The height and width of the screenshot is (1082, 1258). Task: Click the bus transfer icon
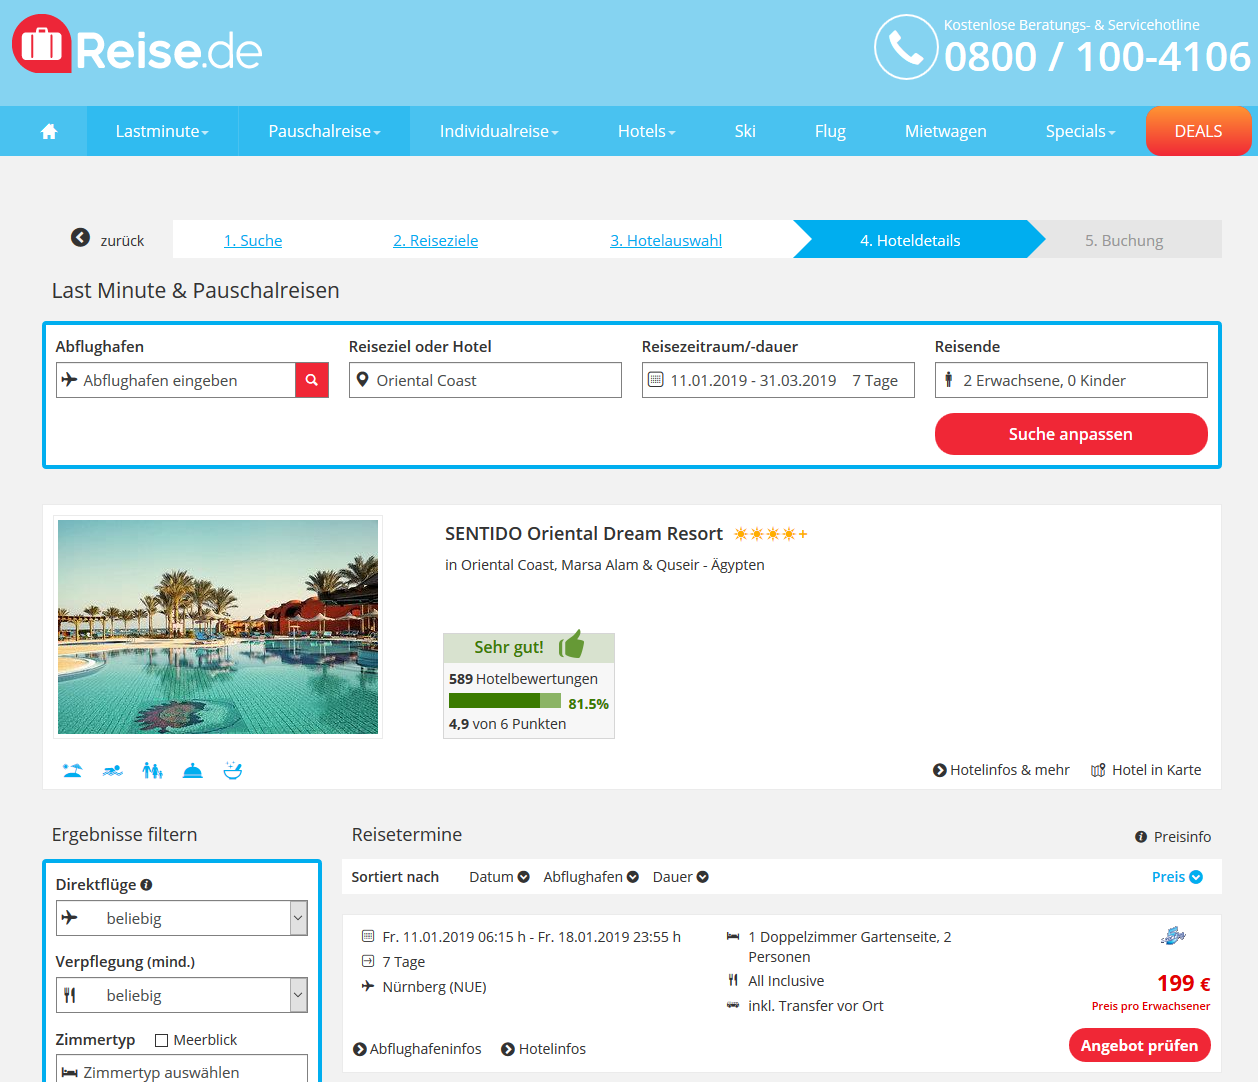pos(733,1005)
